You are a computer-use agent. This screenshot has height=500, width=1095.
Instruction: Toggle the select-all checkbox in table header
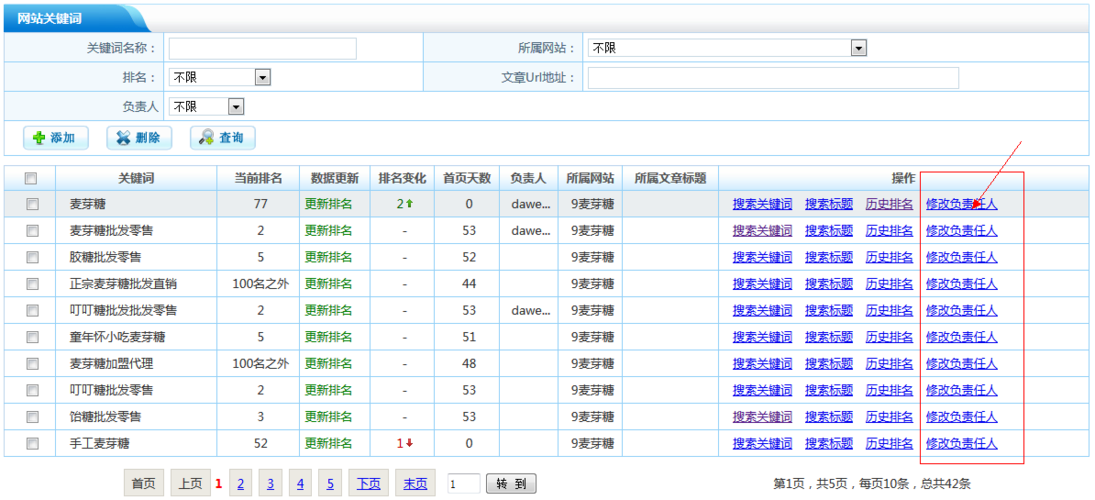click(x=31, y=179)
